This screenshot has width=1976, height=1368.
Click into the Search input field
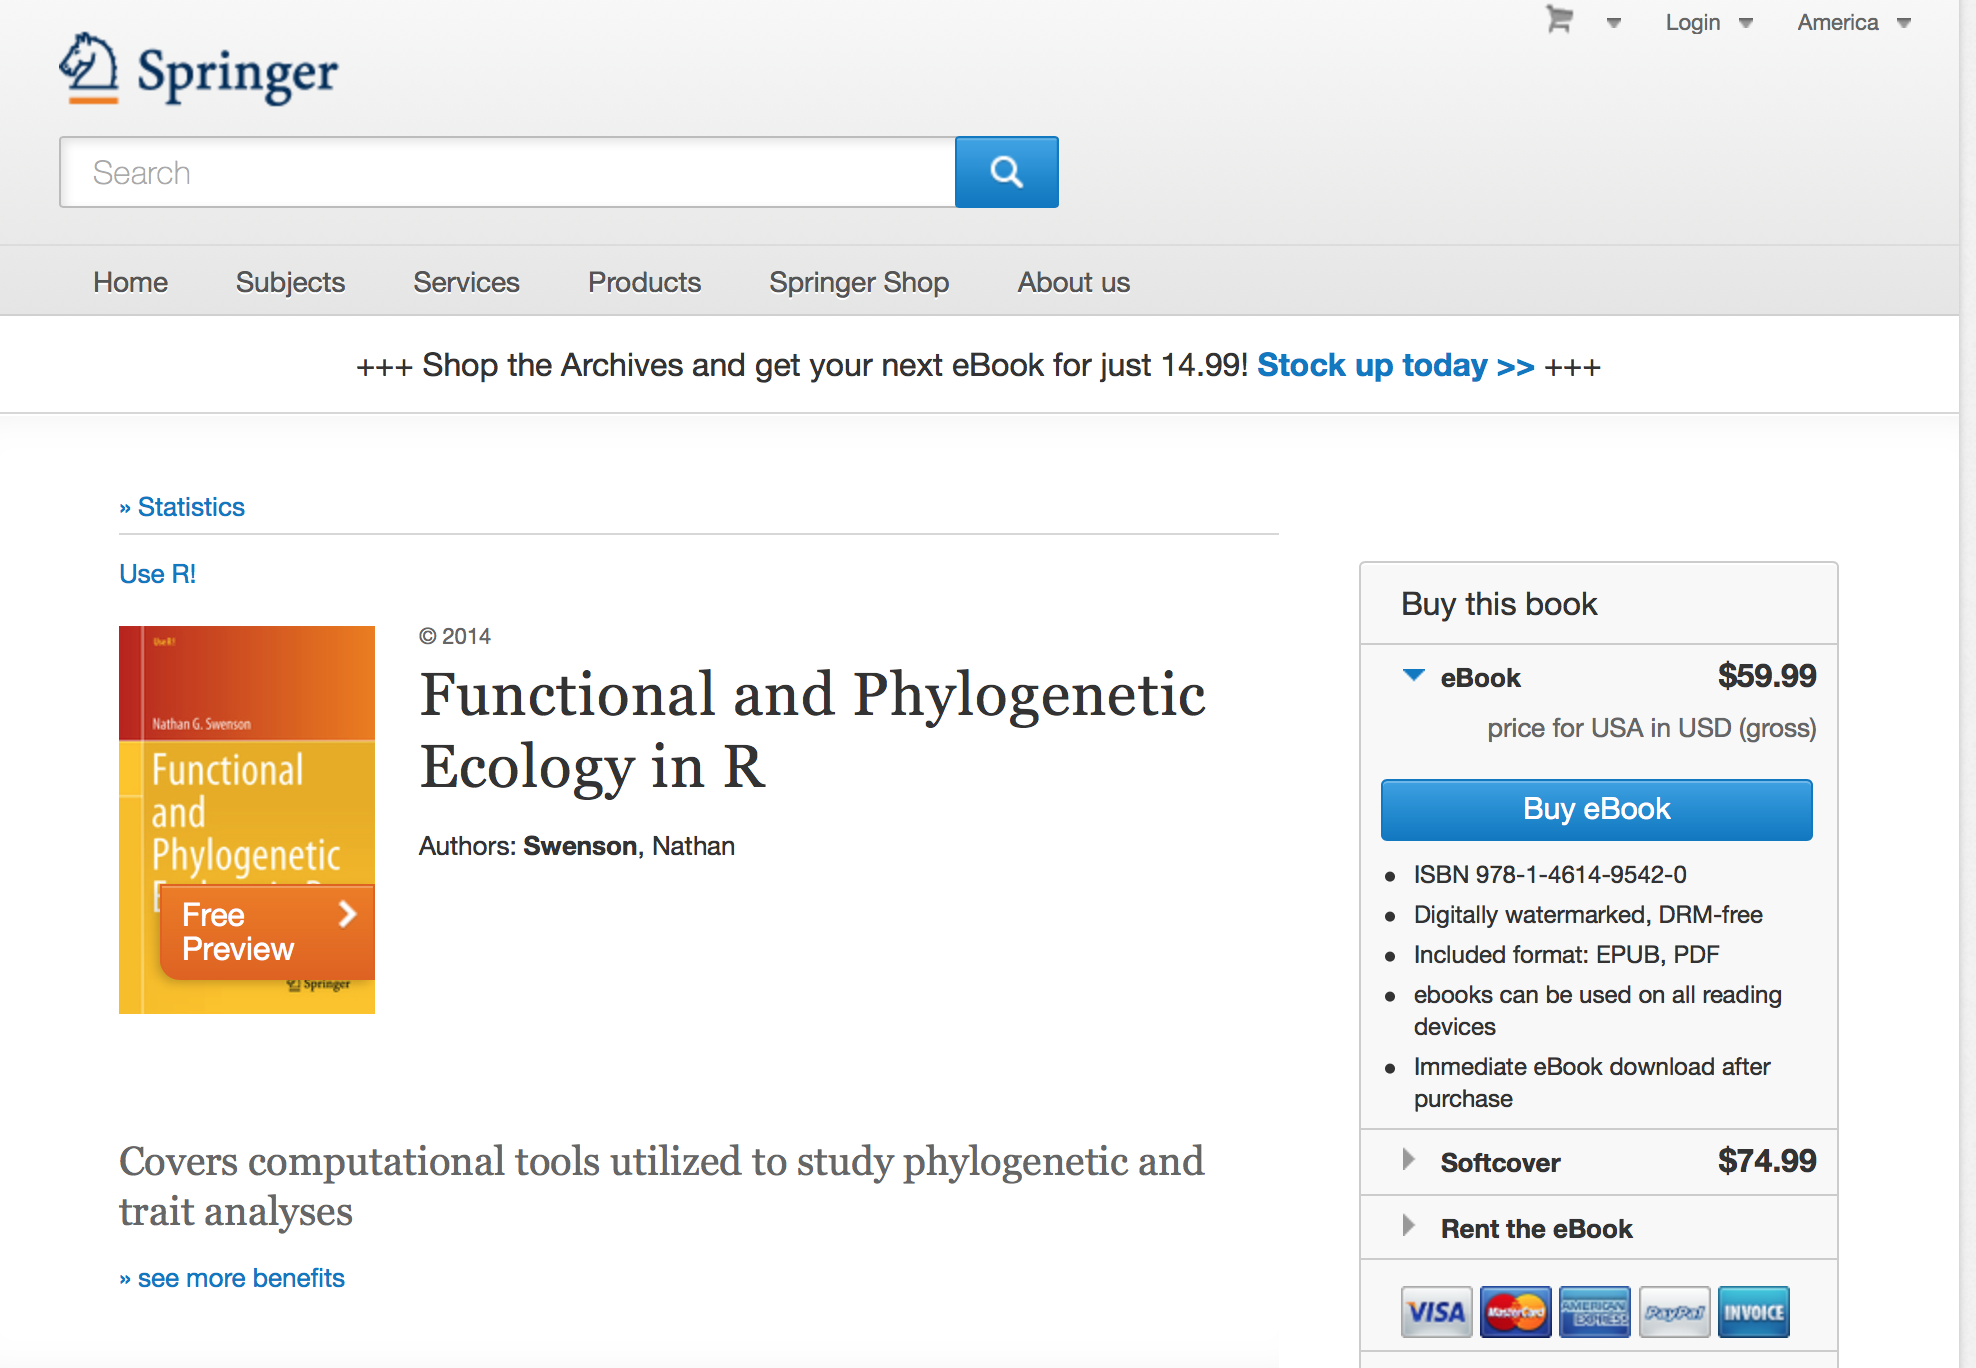click(507, 172)
